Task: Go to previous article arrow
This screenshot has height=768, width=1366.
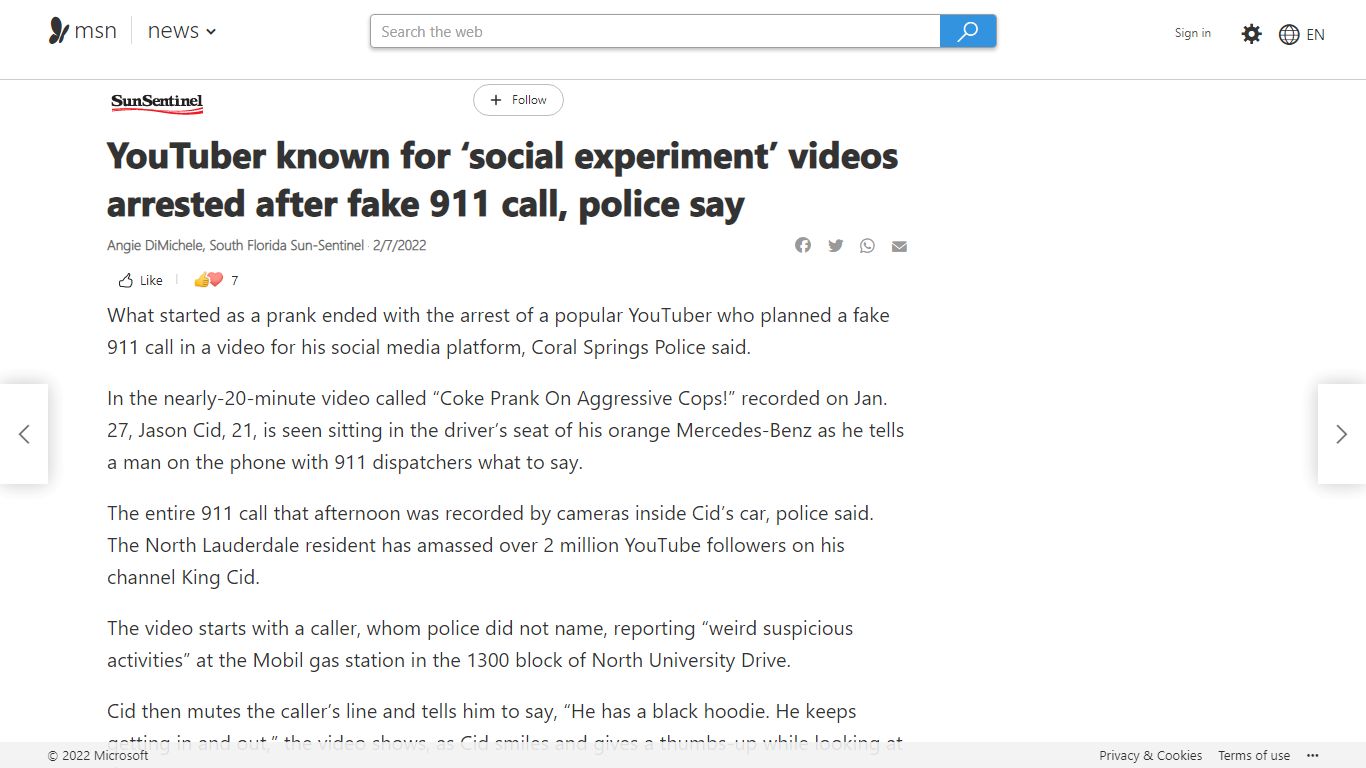Action: click(x=24, y=434)
